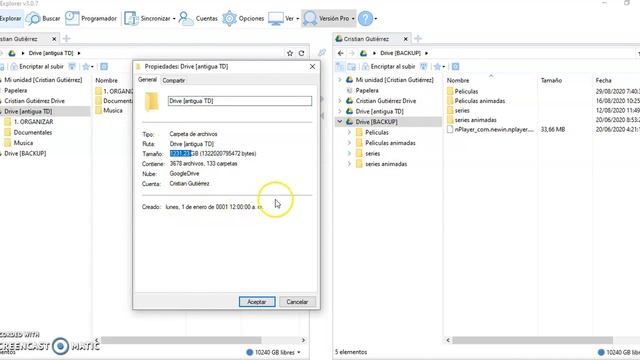Open the Buscar search tool

43,18
